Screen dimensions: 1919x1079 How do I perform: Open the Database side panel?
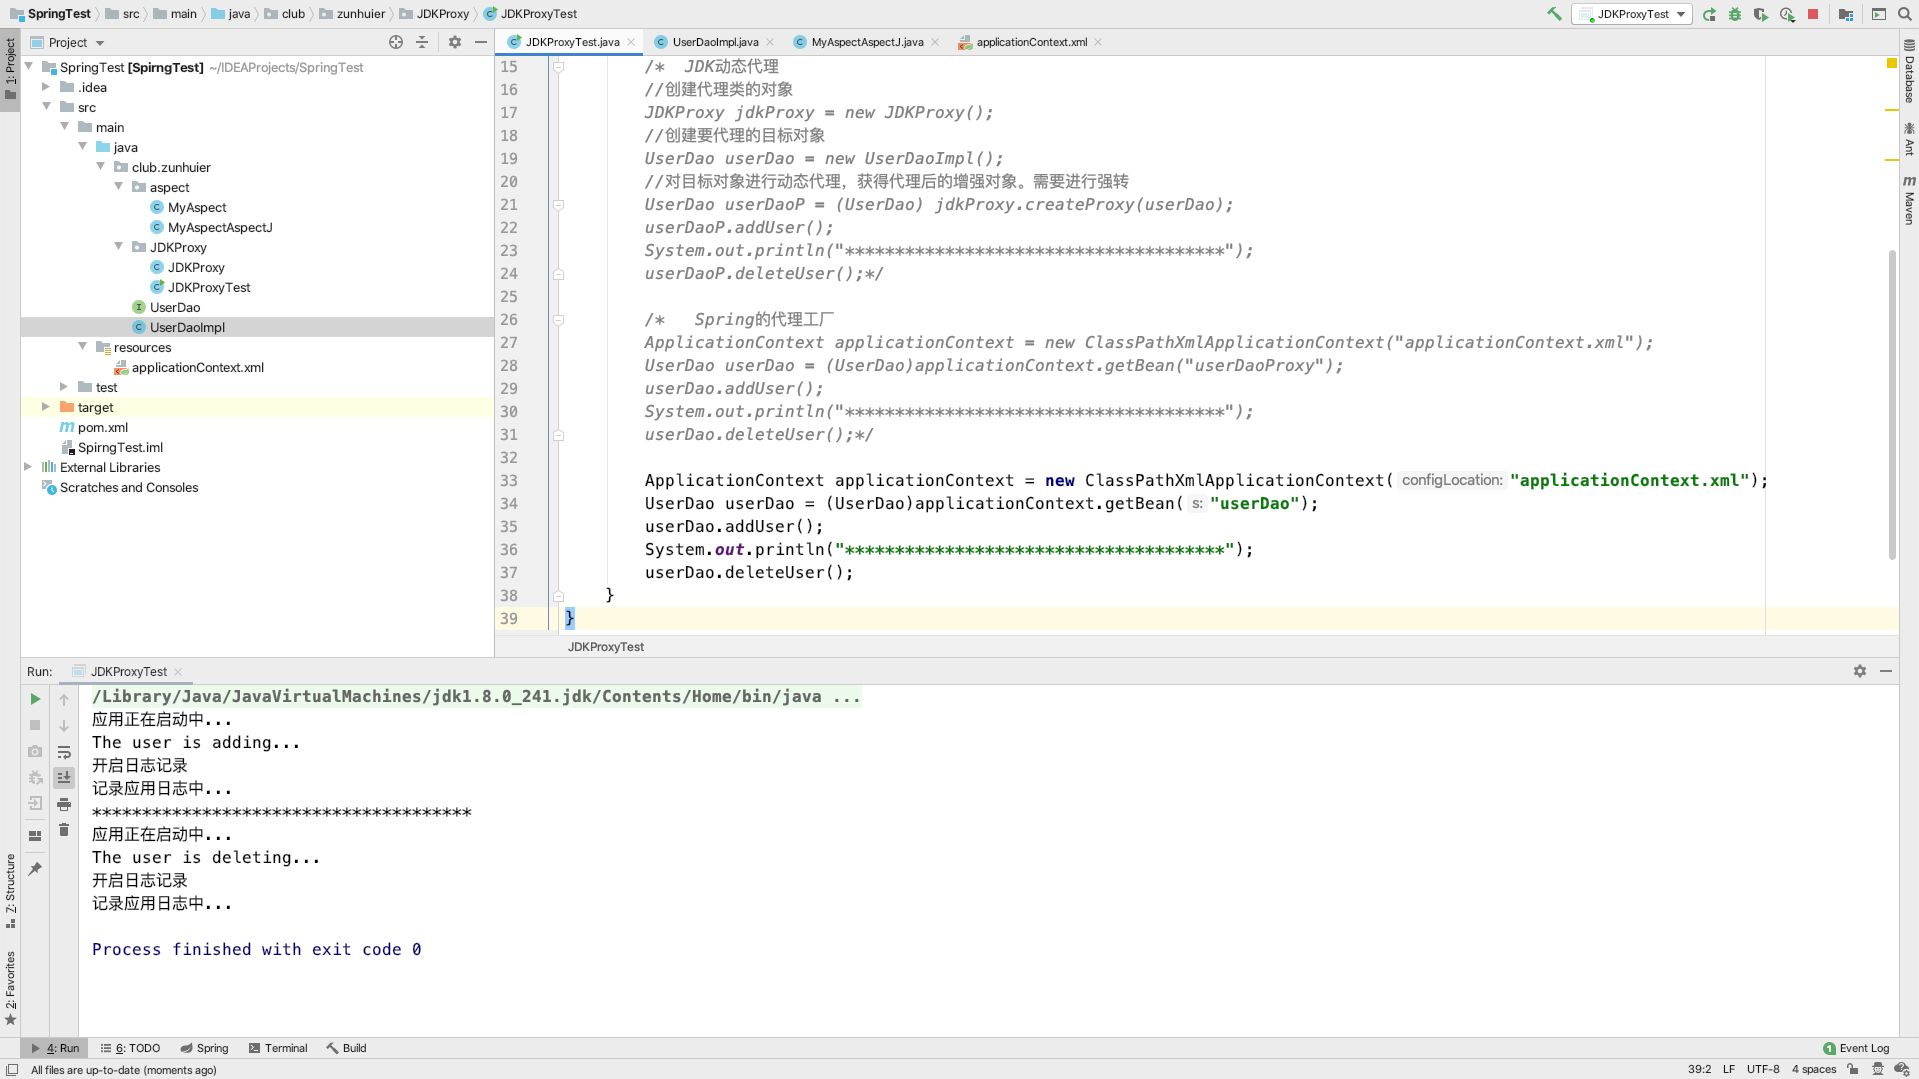click(1909, 72)
